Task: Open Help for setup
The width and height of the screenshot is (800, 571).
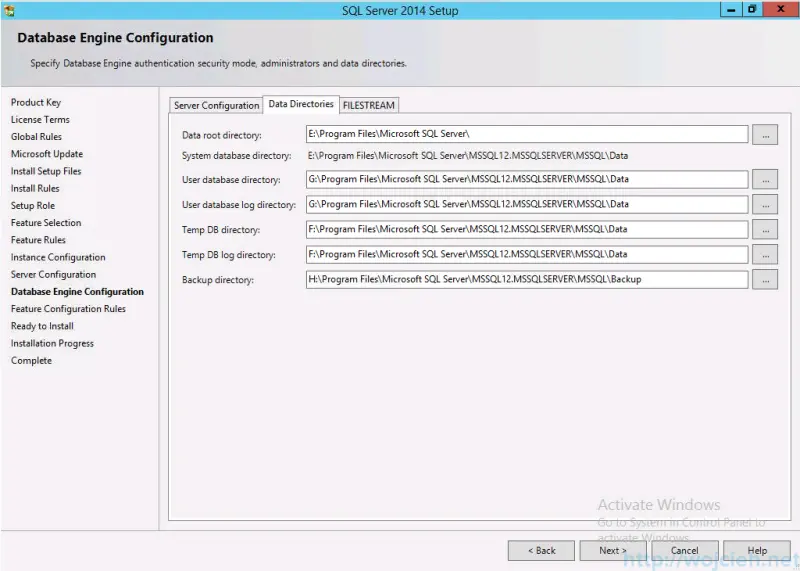Action: pos(757,551)
